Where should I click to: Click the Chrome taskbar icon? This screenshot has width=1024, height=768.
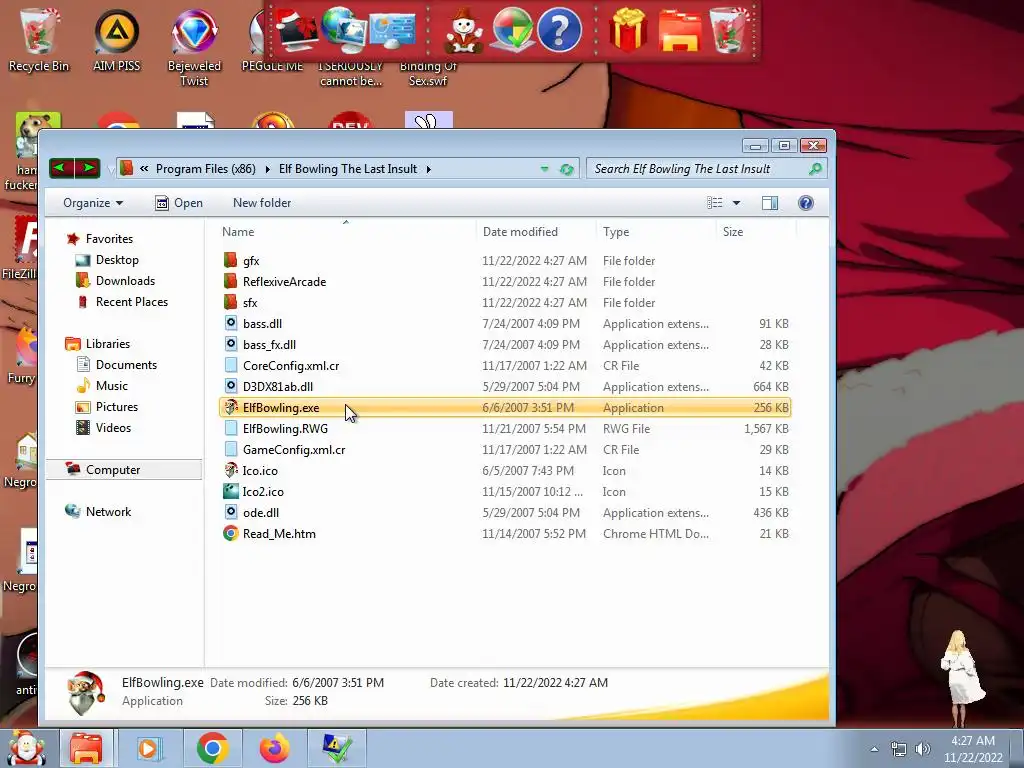(212, 748)
